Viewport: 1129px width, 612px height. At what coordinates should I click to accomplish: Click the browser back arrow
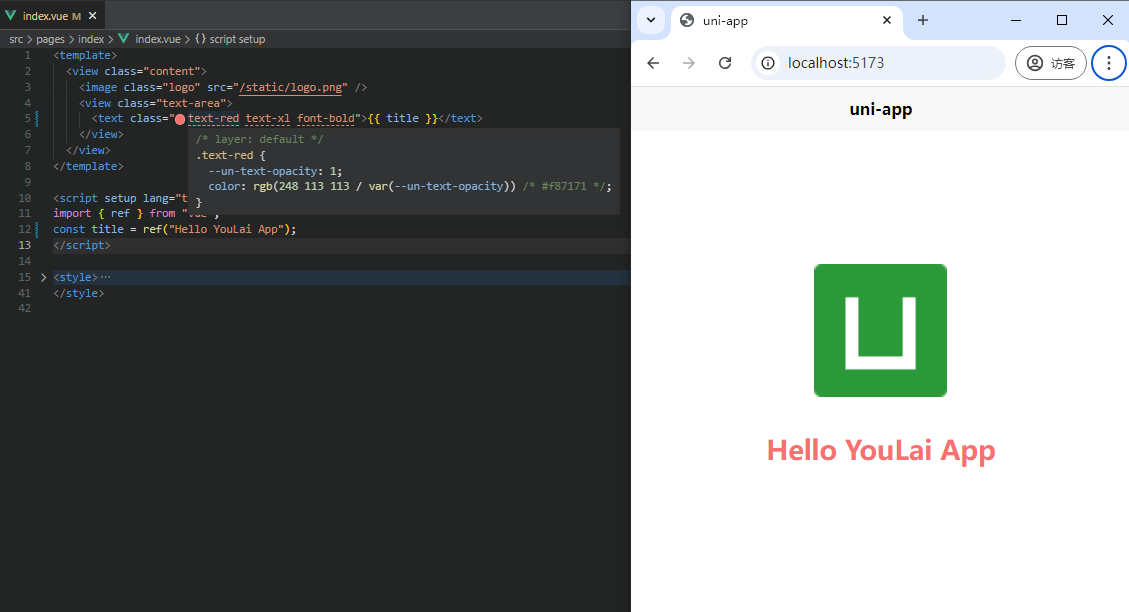(653, 63)
